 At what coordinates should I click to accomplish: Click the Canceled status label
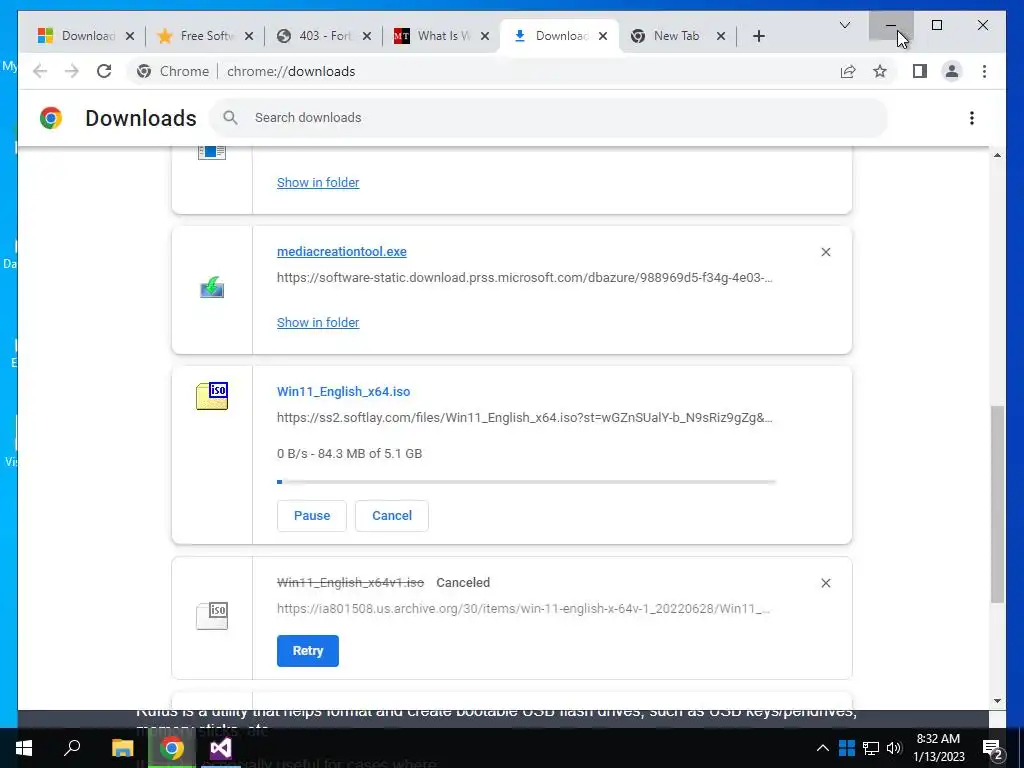(x=463, y=583)
